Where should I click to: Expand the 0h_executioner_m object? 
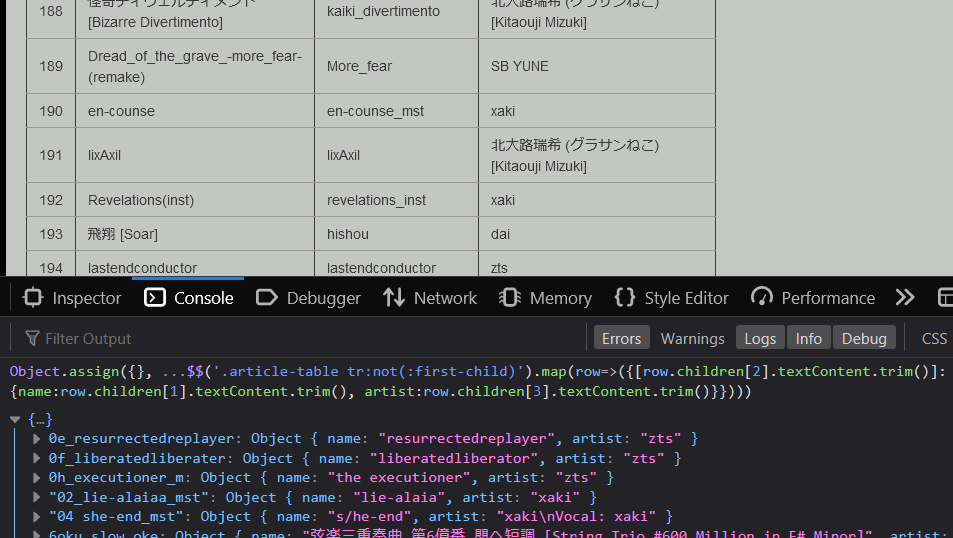tap(37, 478)
